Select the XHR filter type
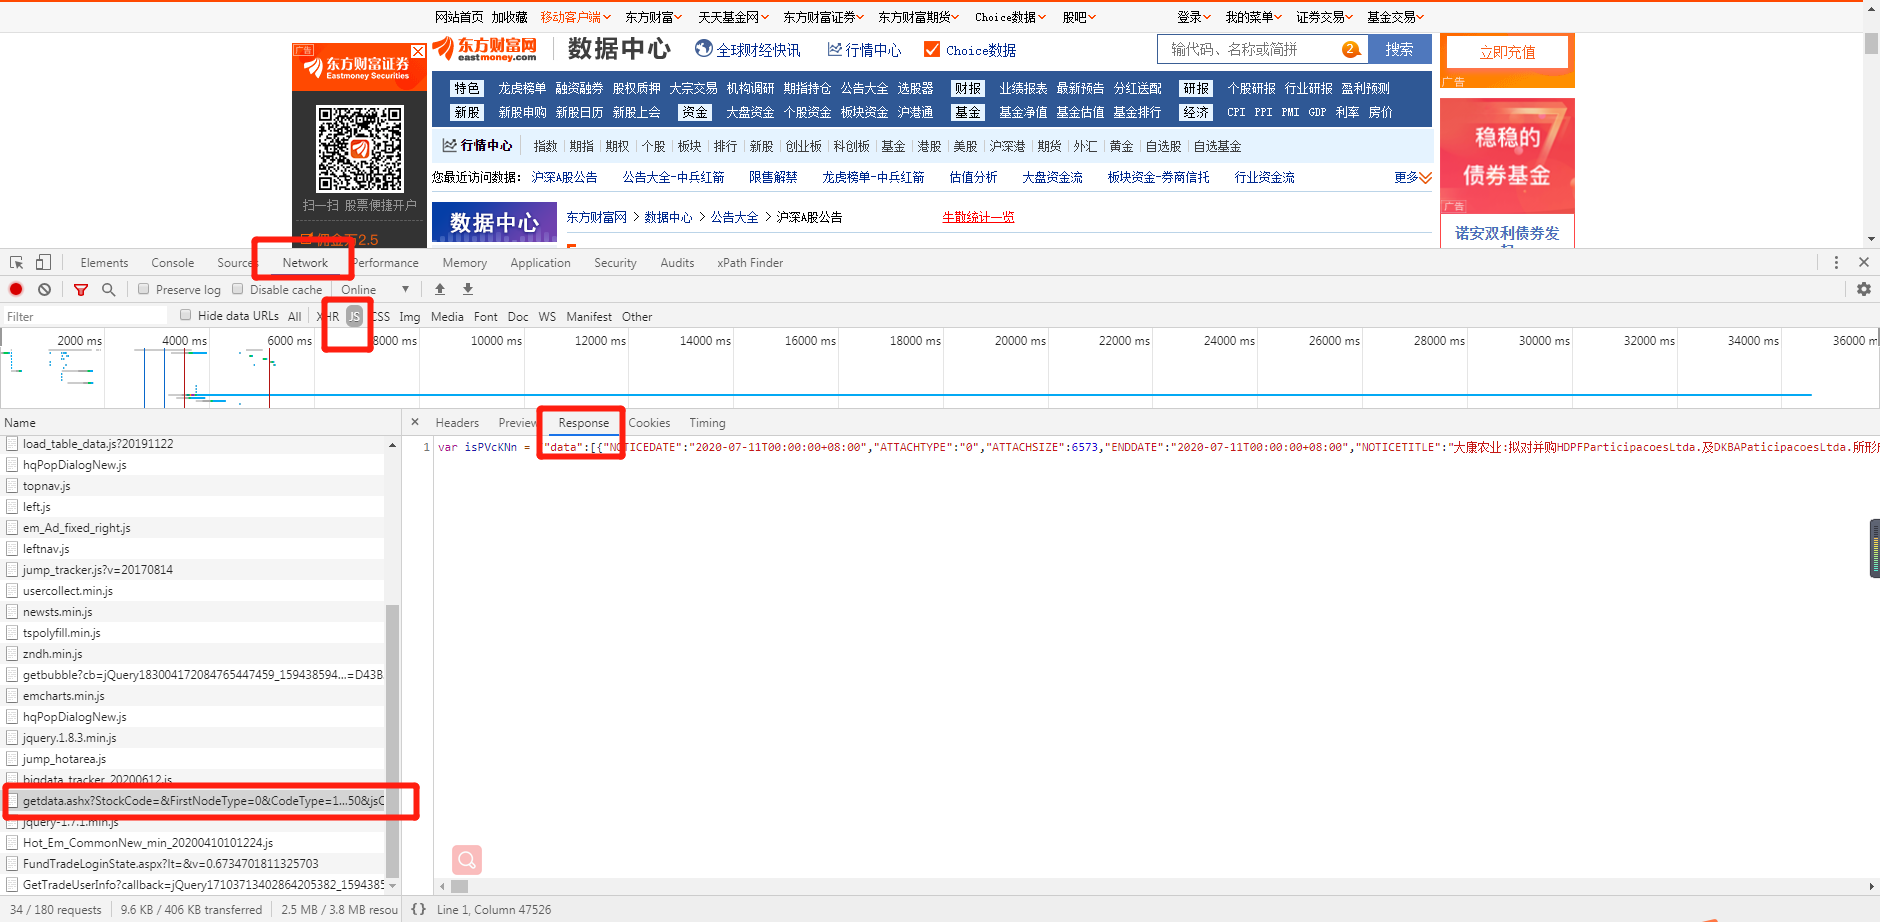 tap(328, 316)
